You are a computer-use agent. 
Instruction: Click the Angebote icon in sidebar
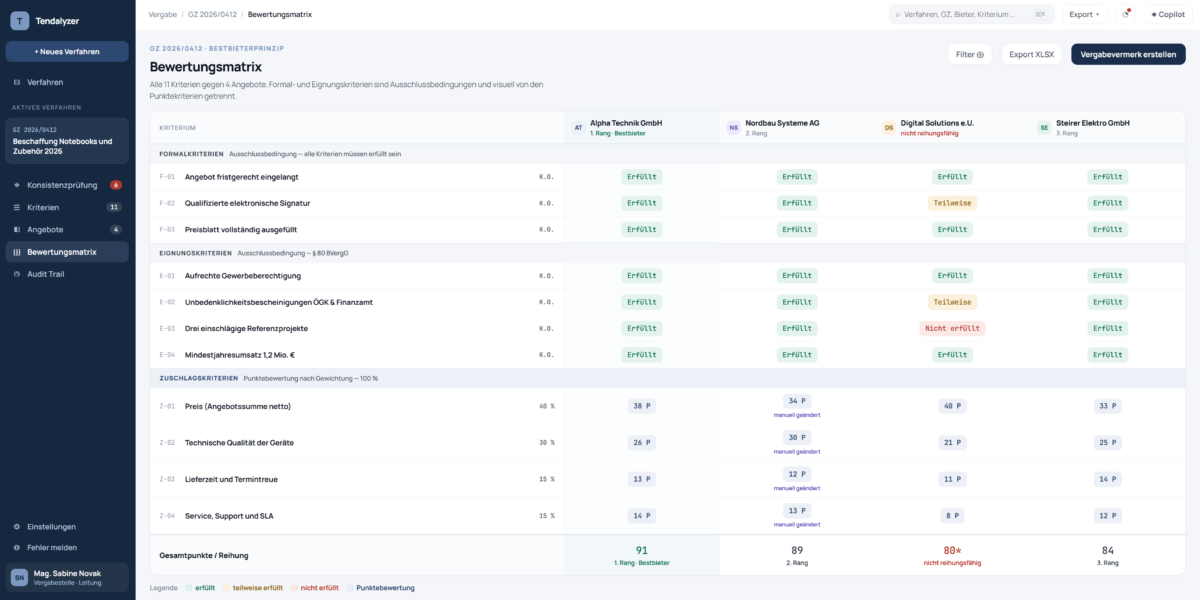(16, 229)
